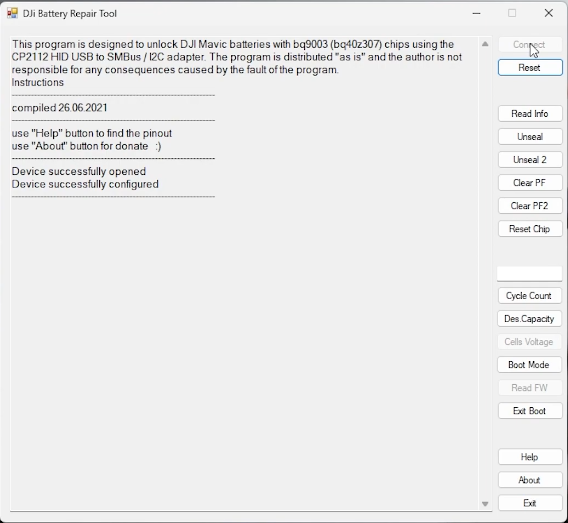Click the 'Device successfully configured' log line
568x523 pixels.
85,184
